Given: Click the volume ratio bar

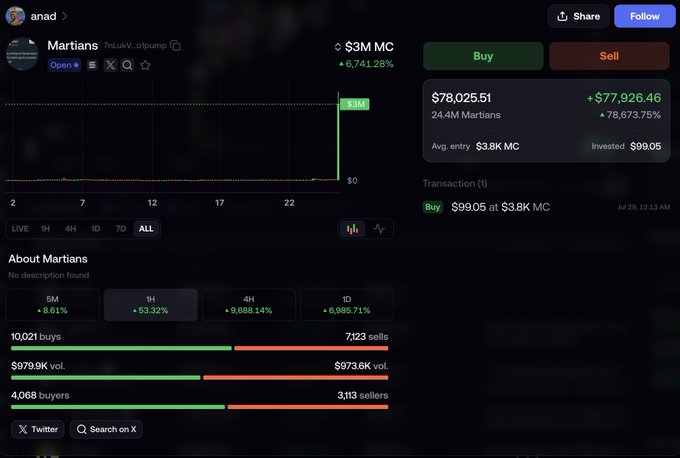Looking at the screenshot, I should tap(199, 378).
